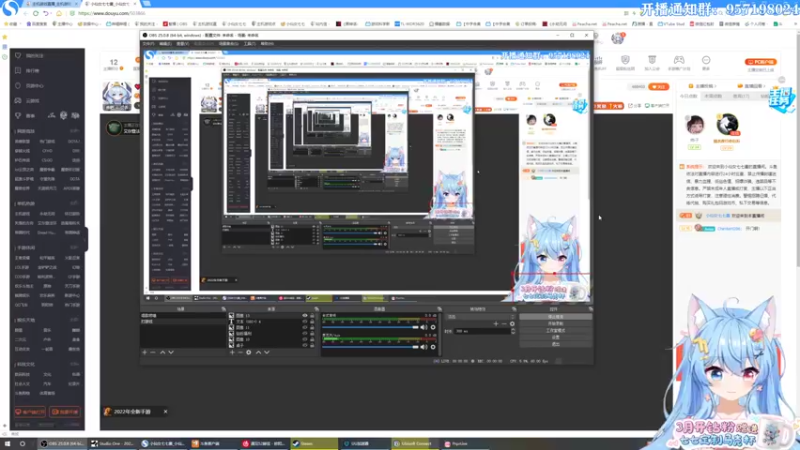Add a new source in OBS Sources panel
Viewport: 800px width, 450px height.
pos(232,352)
